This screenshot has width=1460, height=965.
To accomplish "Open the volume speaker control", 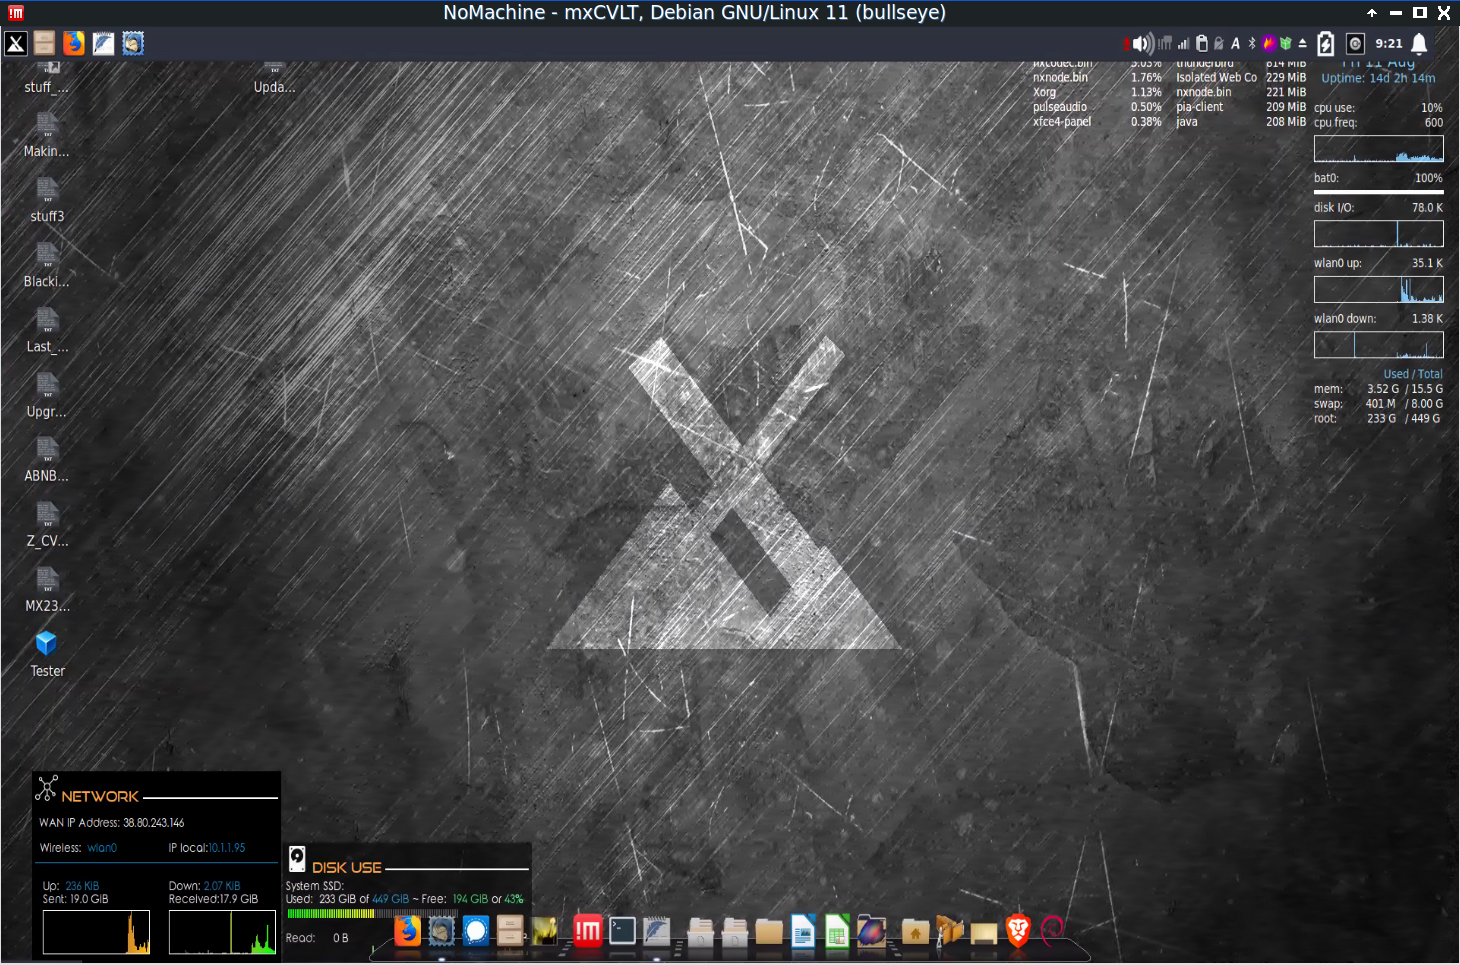I will (1144, 43).
